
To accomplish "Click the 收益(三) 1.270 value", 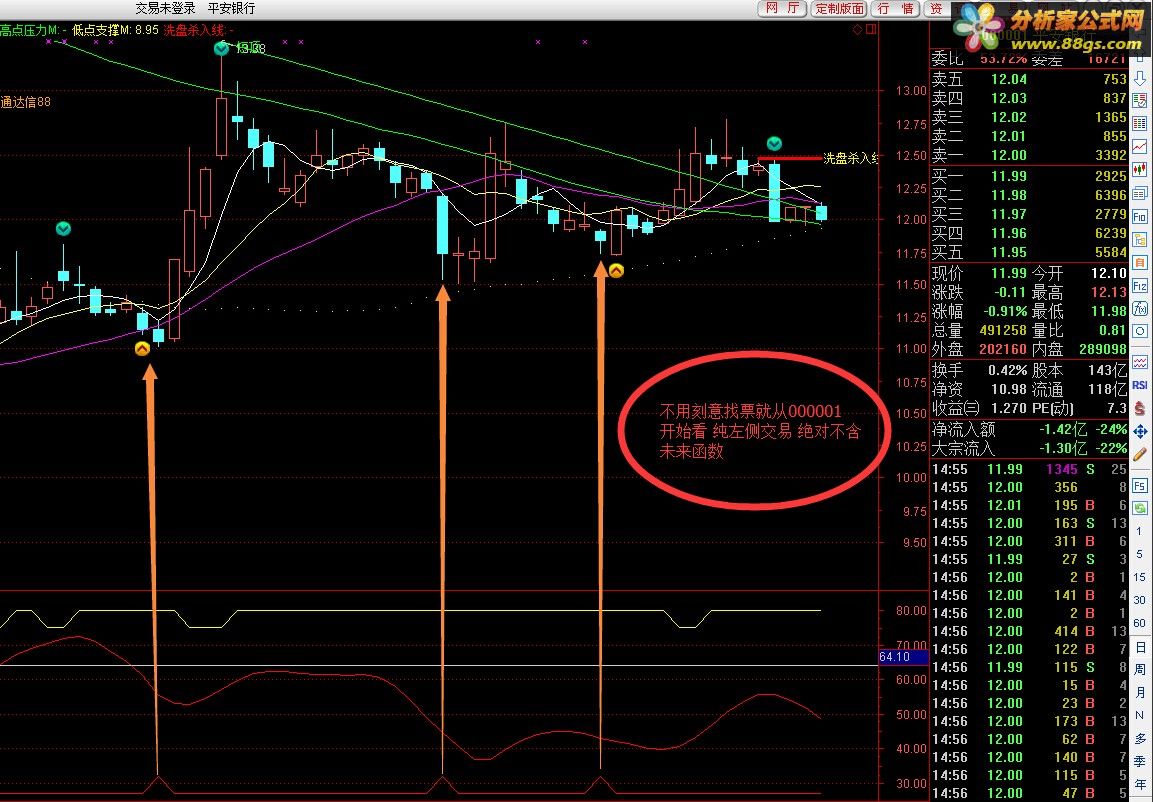I will tap(1008, 408).
